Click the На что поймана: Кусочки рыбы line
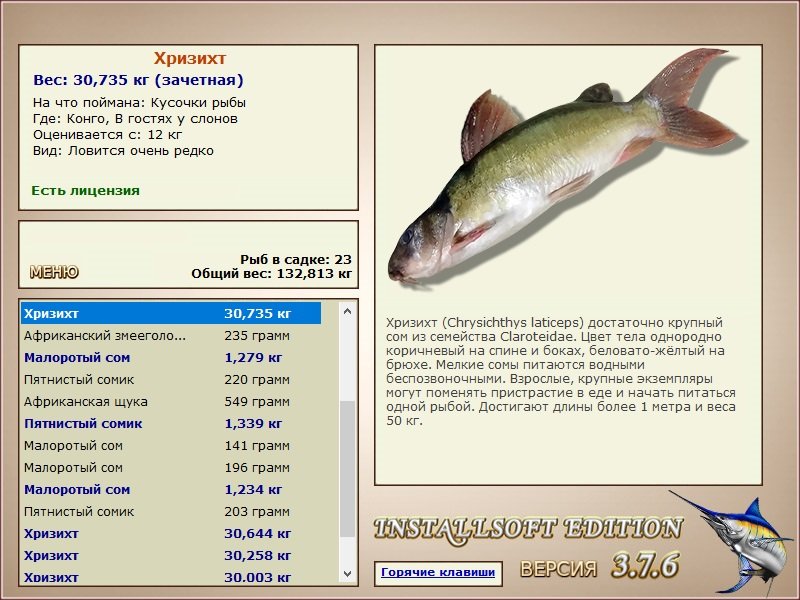This screenshot has width=800, height=600. pyautogui.click(x=139, y=103)
